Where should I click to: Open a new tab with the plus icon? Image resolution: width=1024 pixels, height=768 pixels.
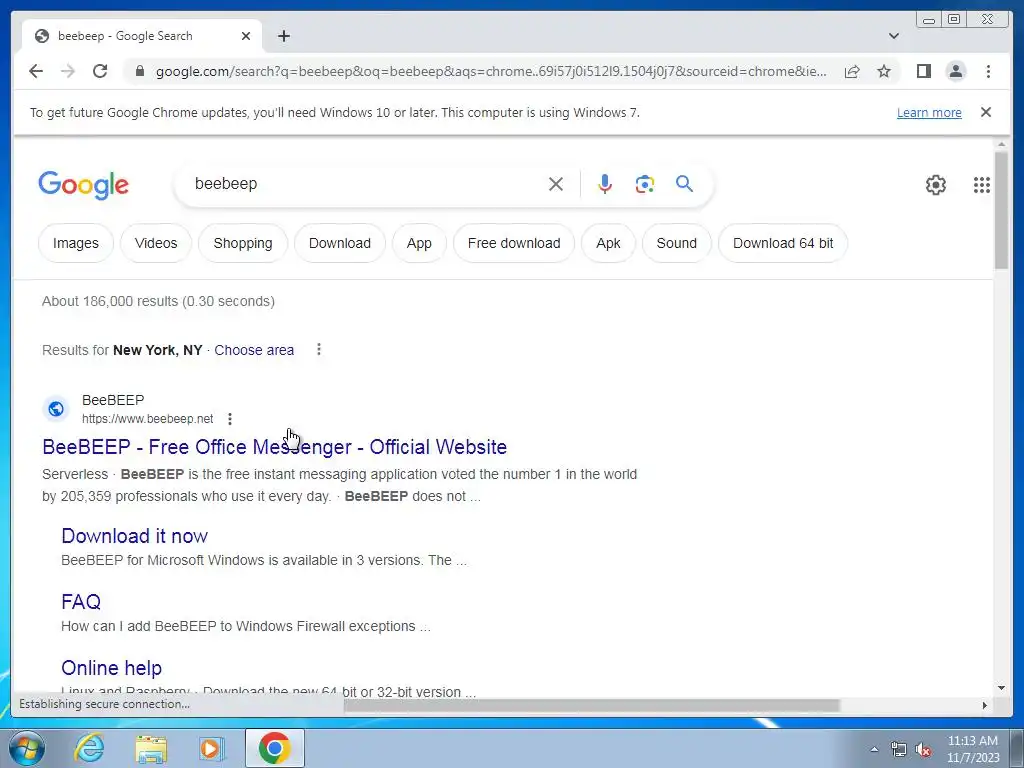click(283, 36)
